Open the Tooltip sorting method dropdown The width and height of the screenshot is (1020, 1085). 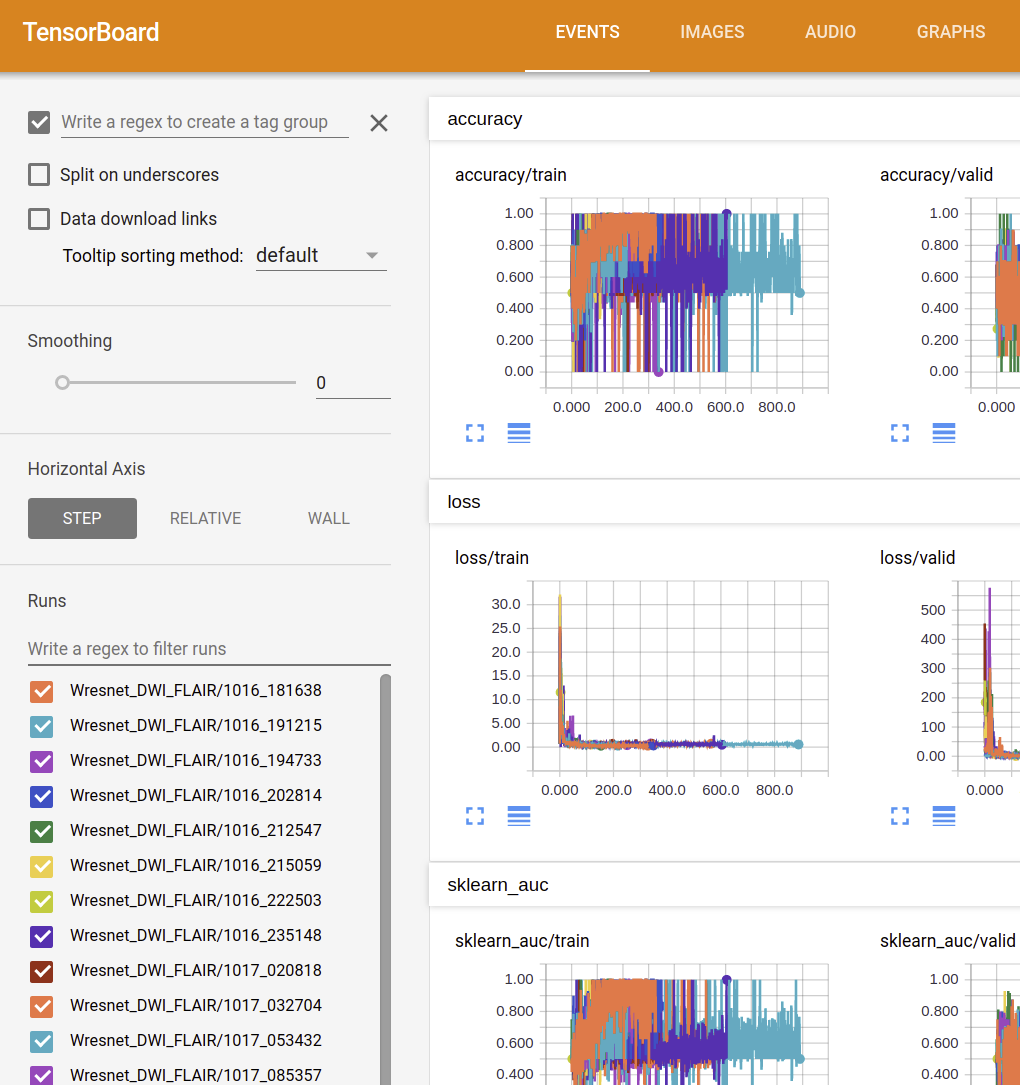click(x=320, y=255)
